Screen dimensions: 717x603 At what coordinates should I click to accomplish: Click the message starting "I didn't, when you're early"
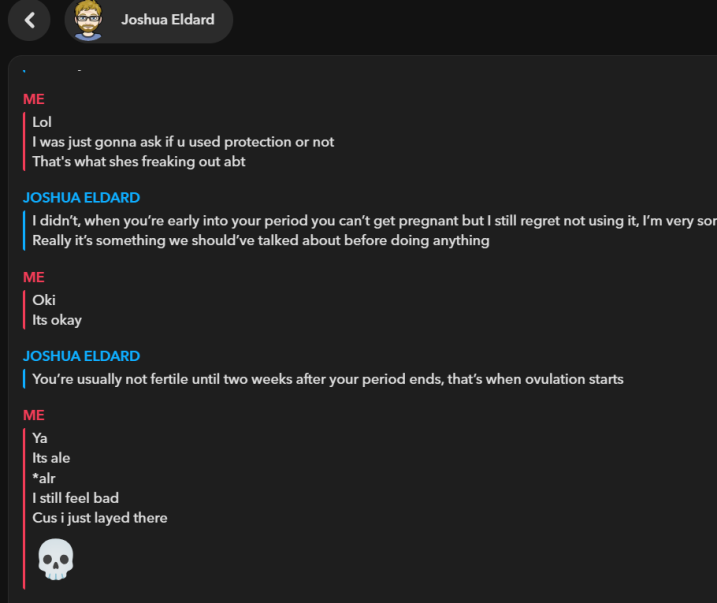point(370,221)
